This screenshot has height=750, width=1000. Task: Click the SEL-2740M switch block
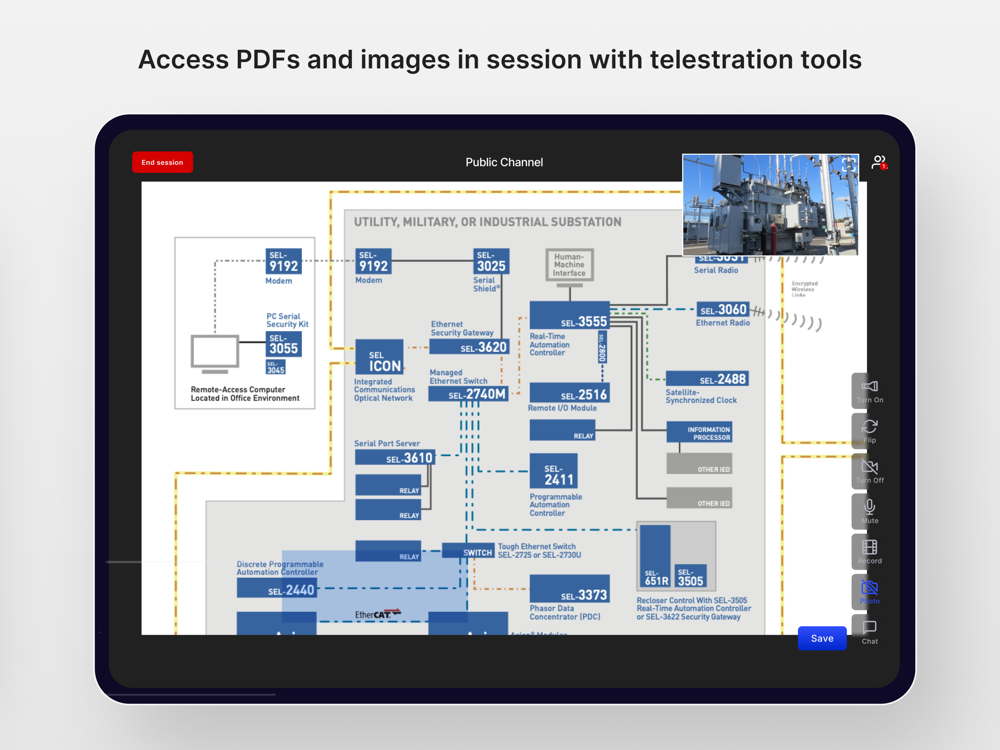point(469,394)
